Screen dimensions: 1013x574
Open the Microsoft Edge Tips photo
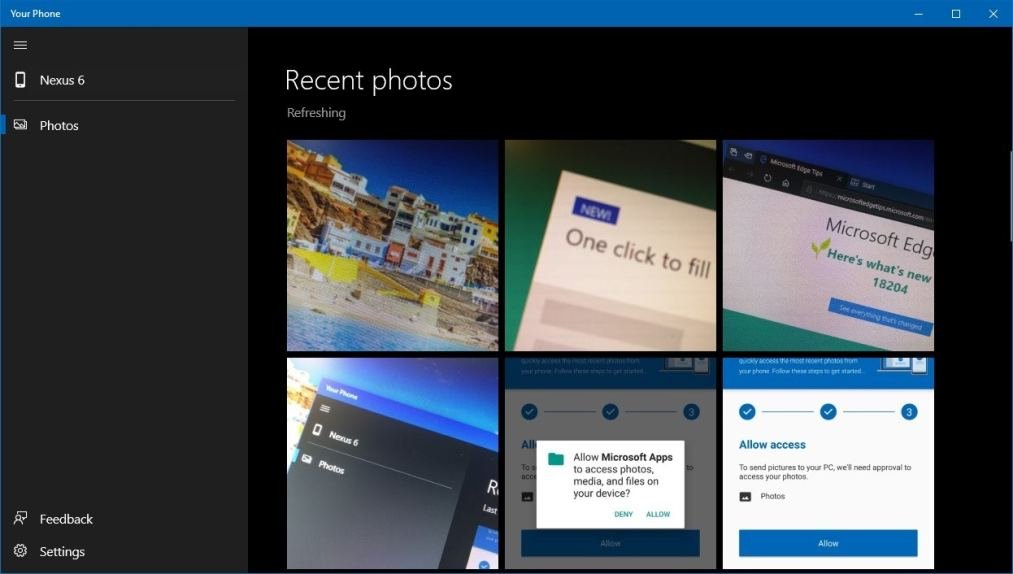(x=828, y=245)
